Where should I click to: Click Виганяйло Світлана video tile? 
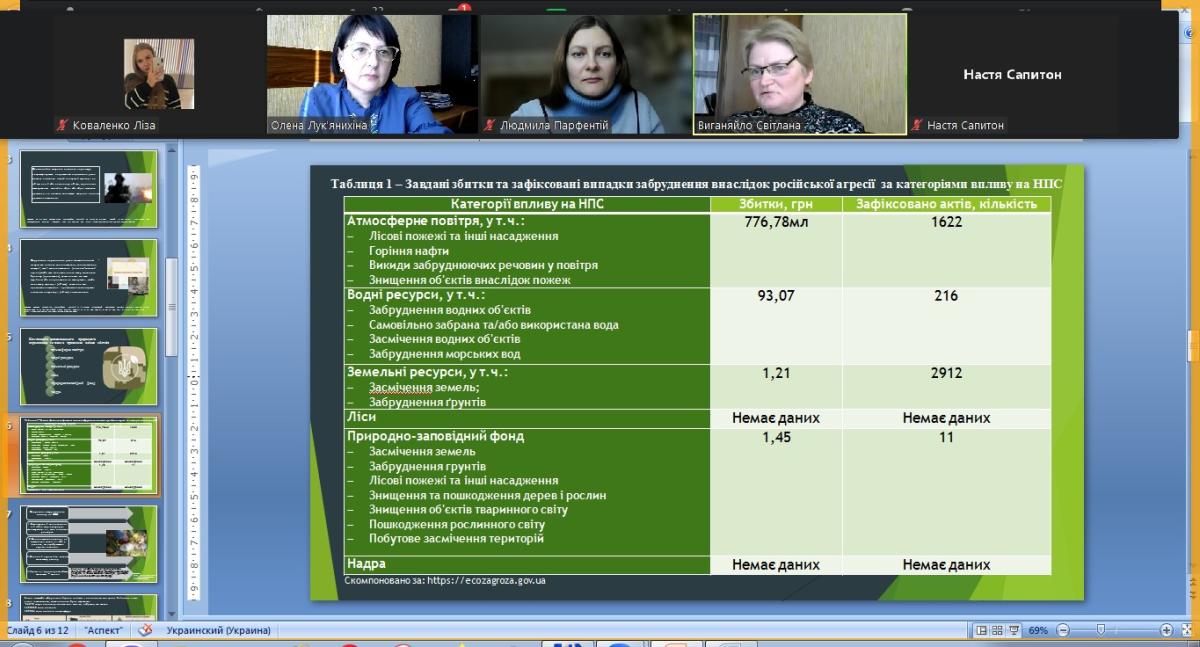[800, 74]
